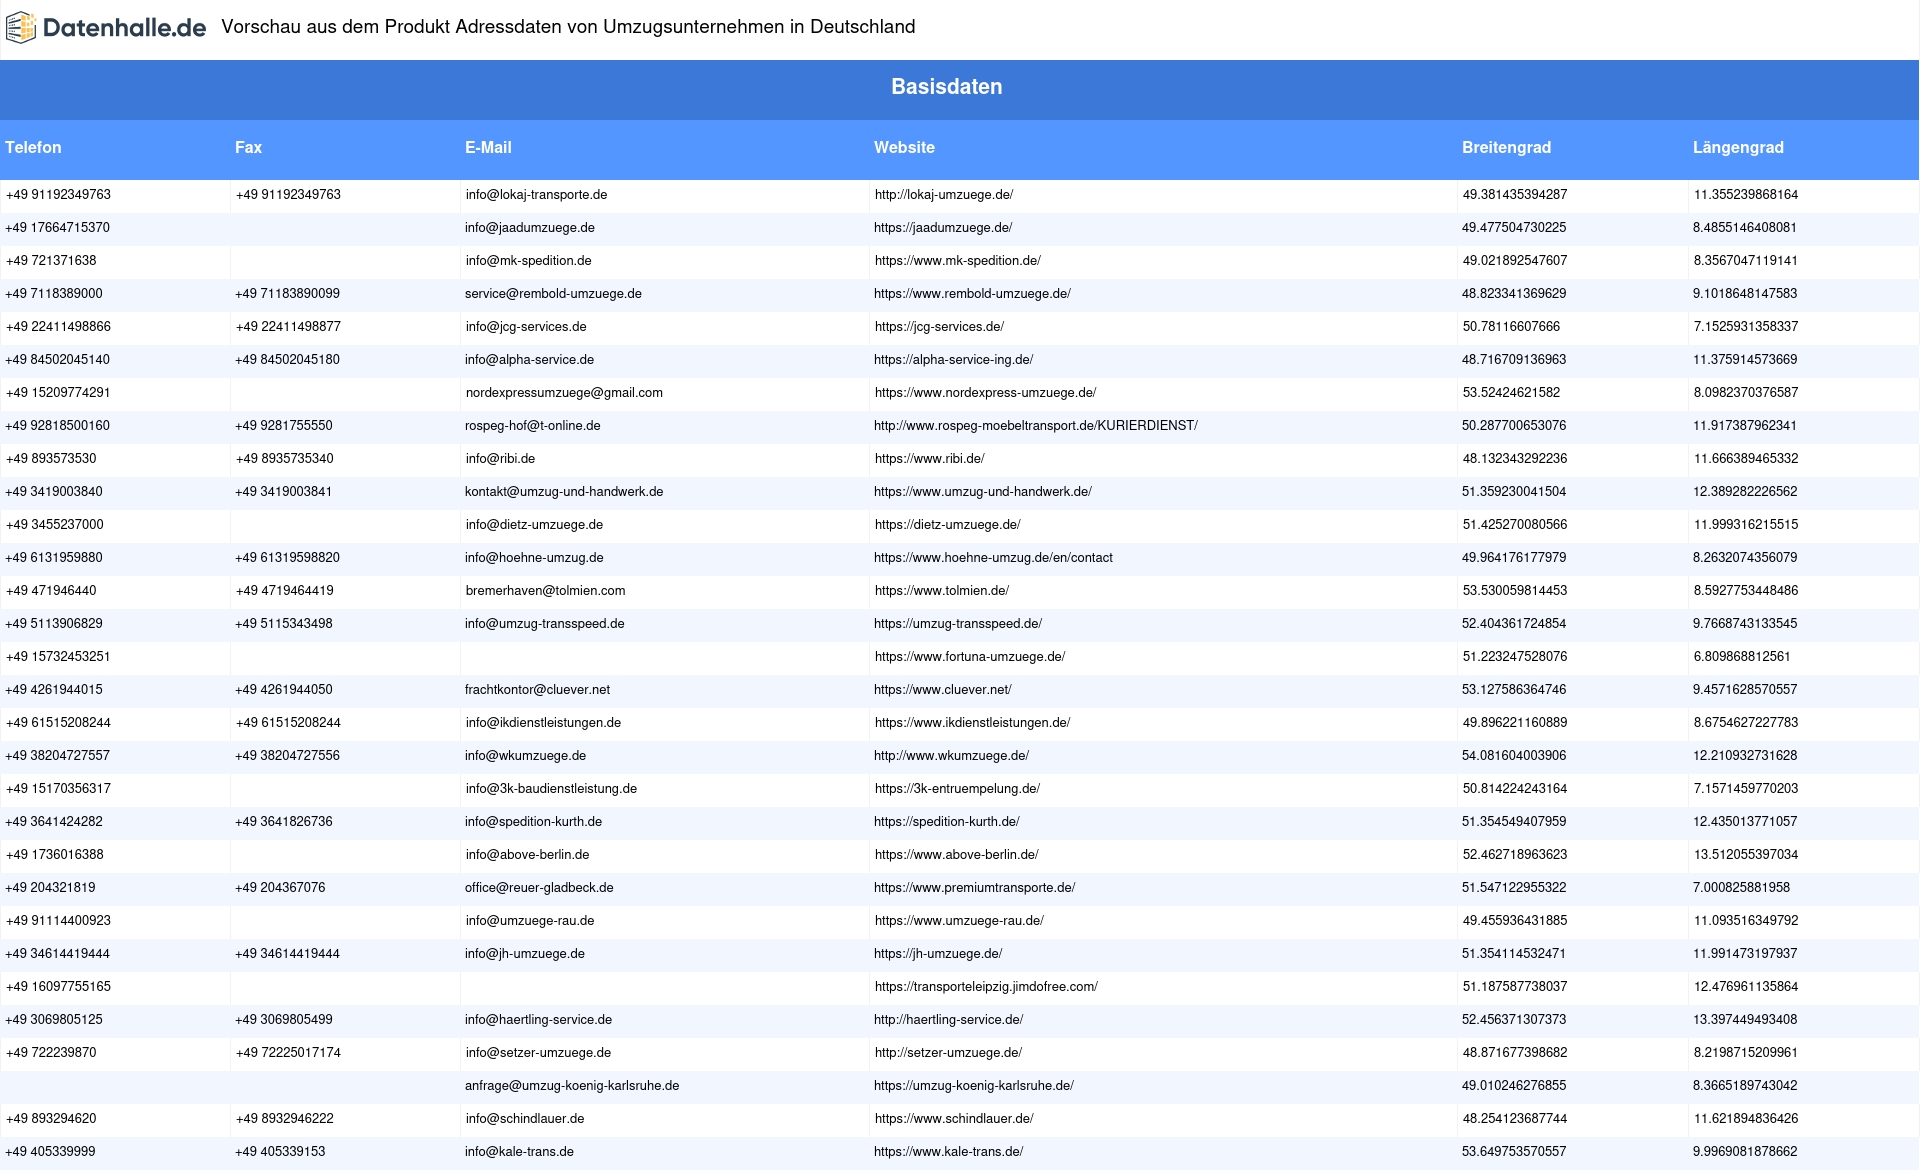Click the Fax column header
The image size is (1920, 1170).
[x=248, y=148]
